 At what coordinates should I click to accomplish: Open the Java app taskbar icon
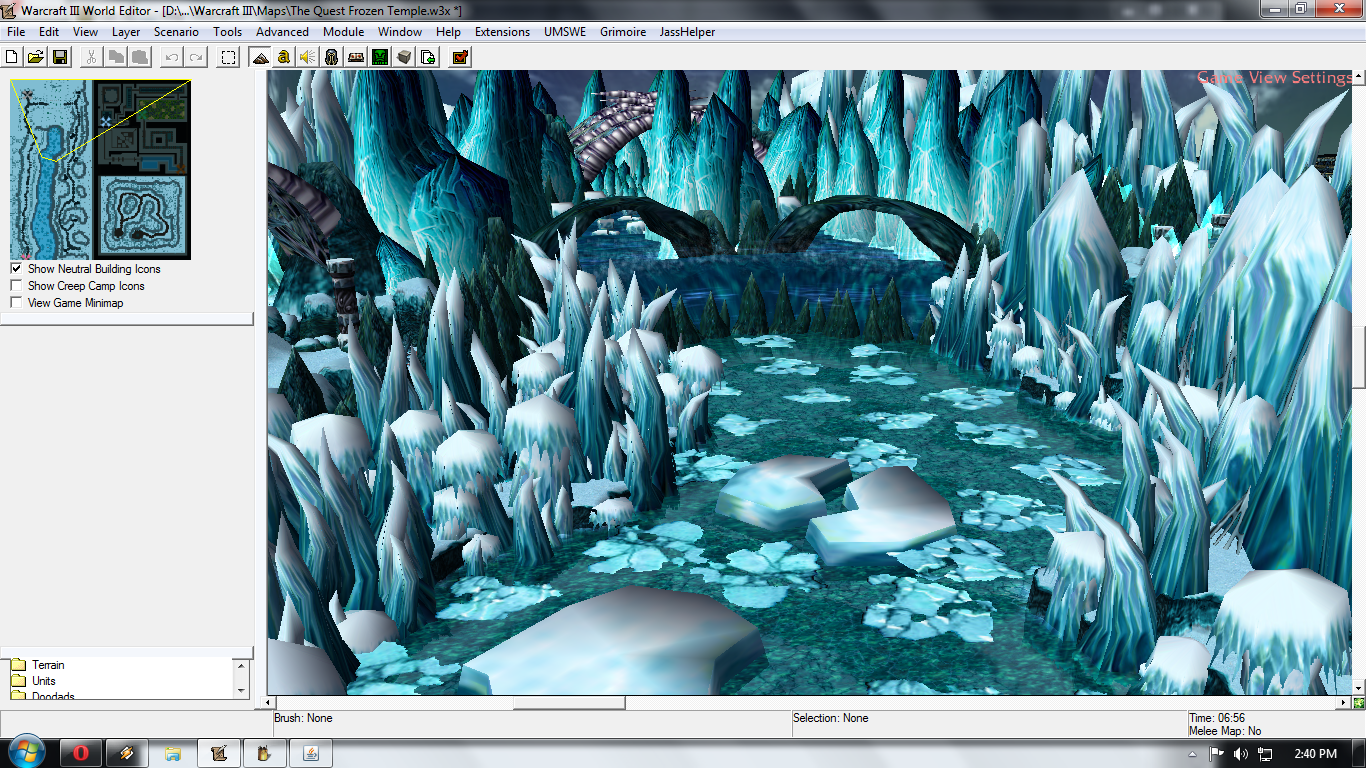click(x=311, y=753)
